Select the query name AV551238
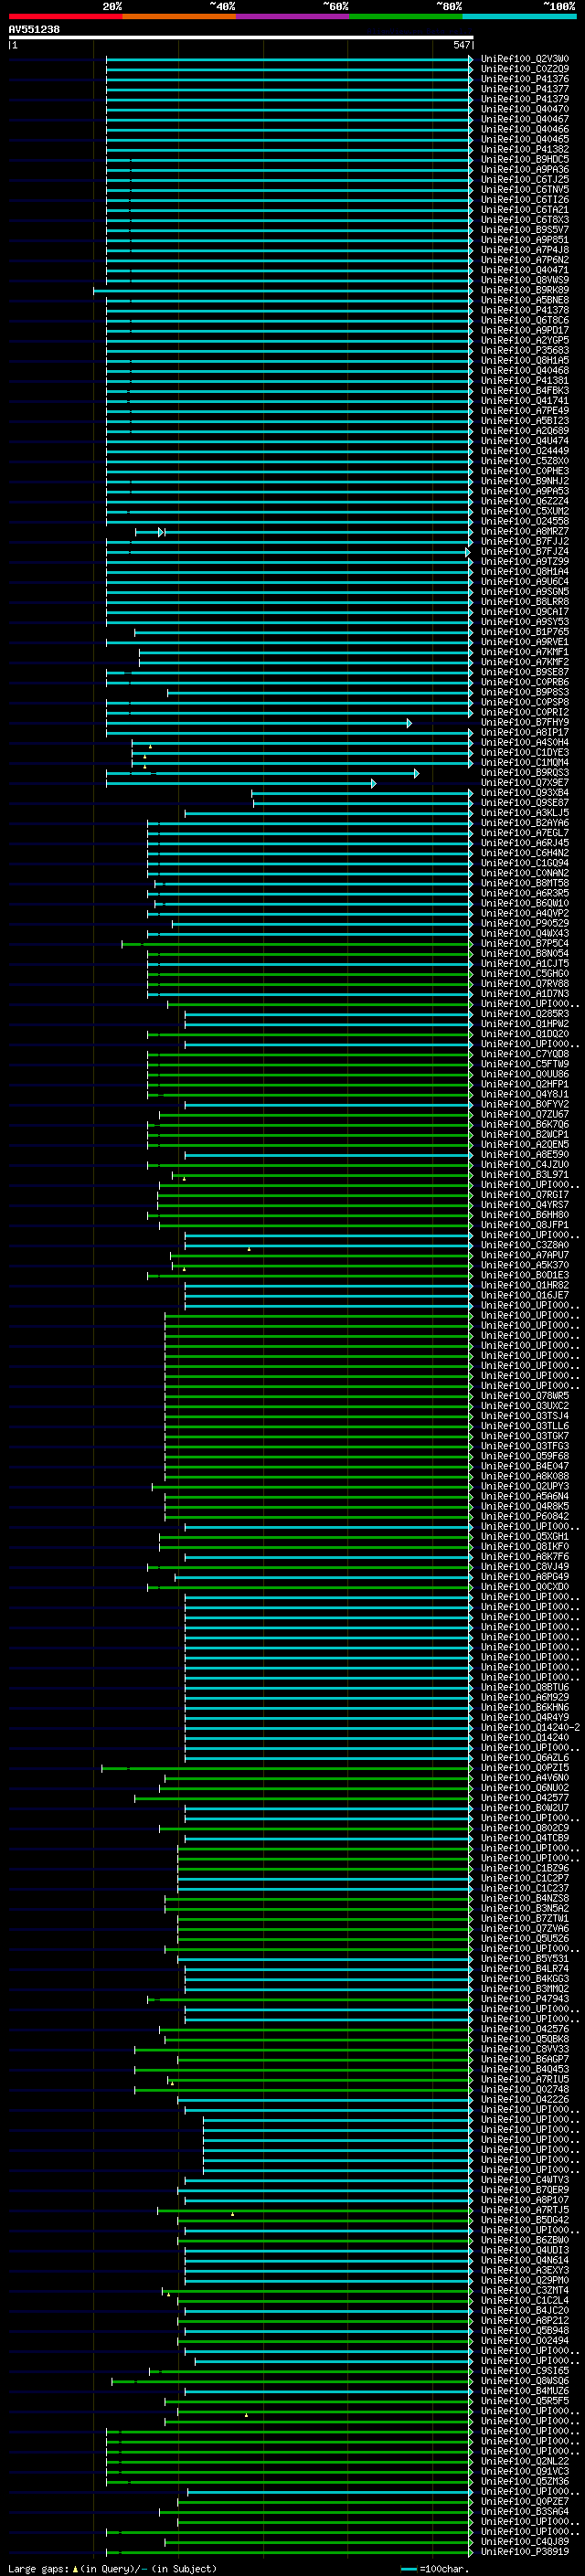This screenshot has height=2576, width=585. tap(34, 30)
